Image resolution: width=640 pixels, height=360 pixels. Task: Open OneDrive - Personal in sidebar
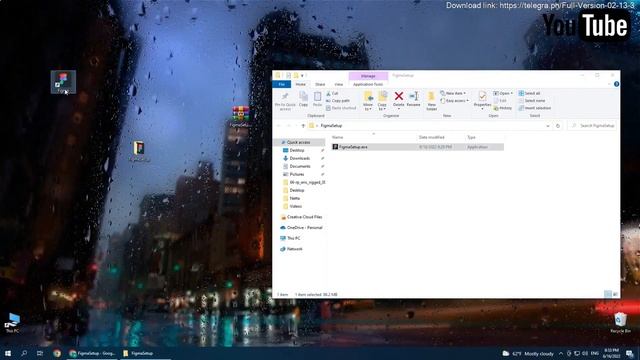coord(304,228)
